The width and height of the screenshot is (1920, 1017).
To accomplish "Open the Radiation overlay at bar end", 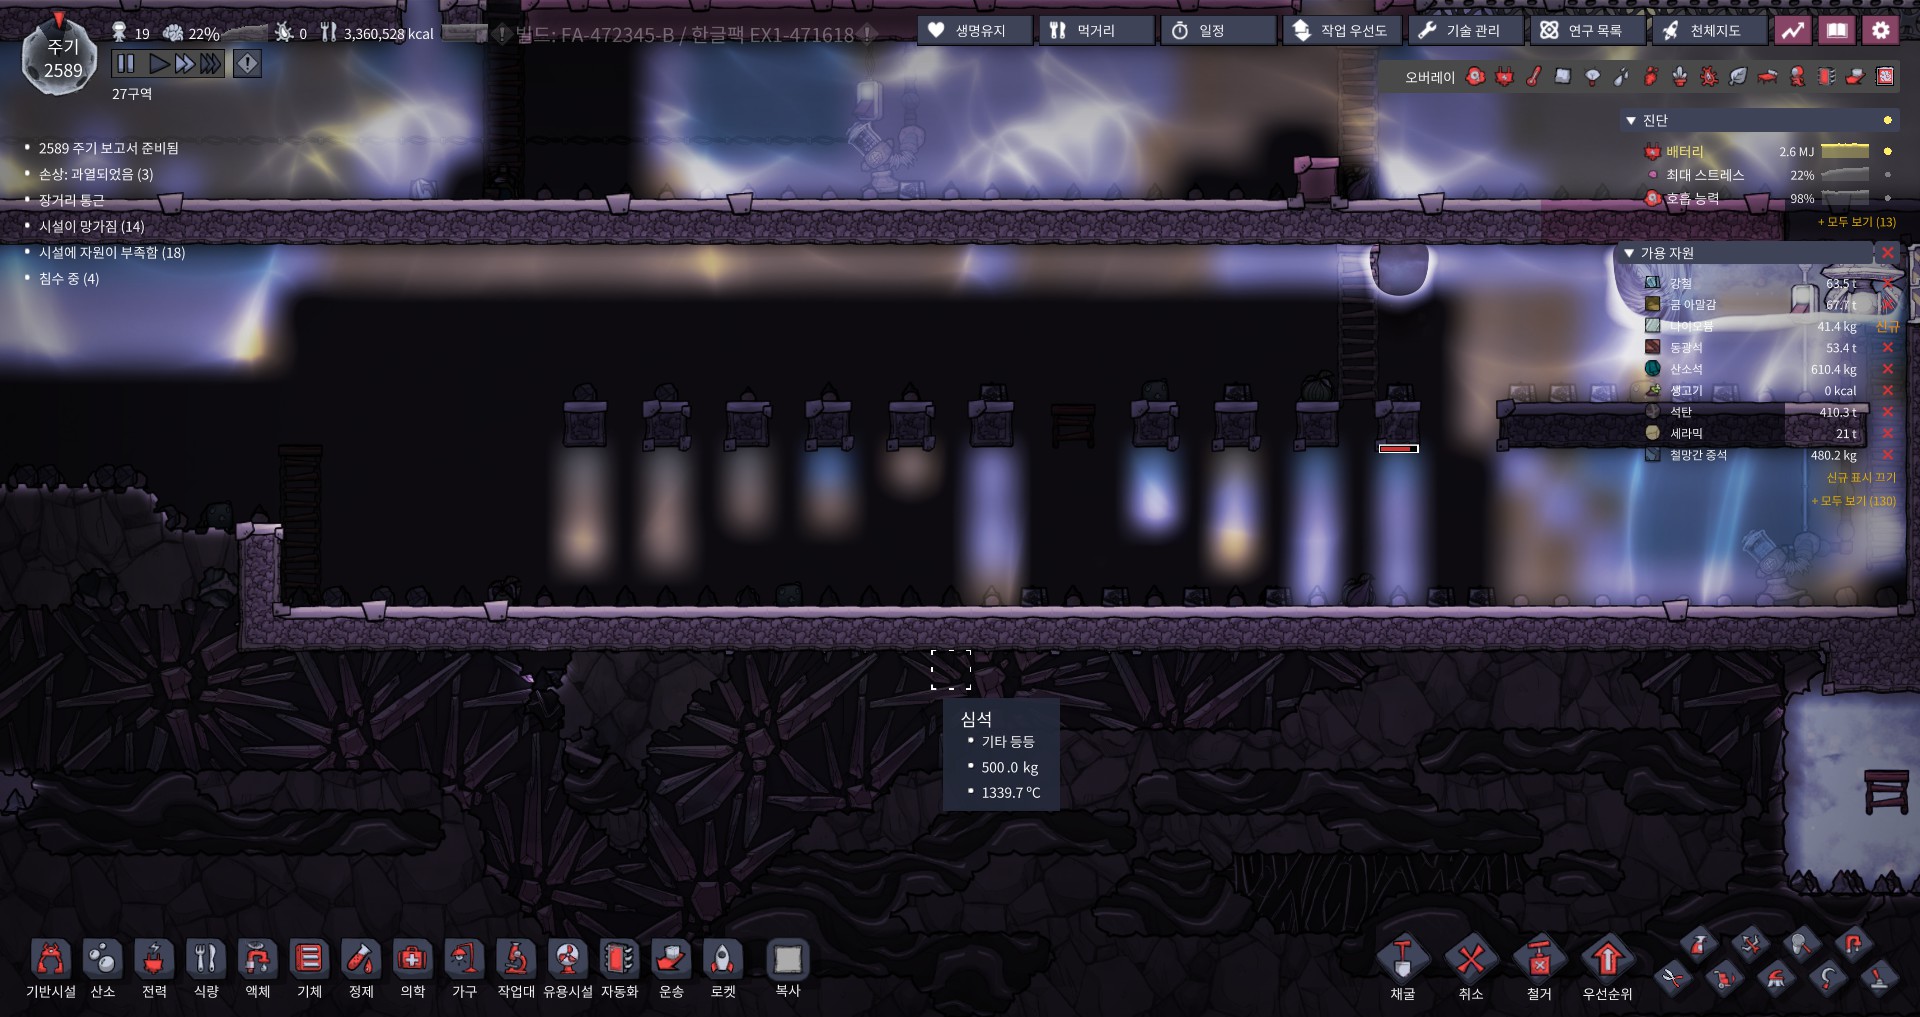I will (1885, 77).
